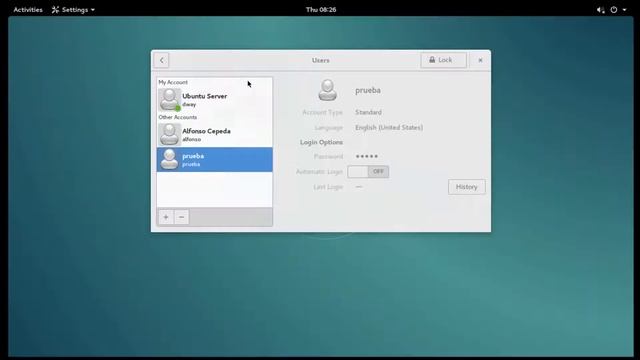Screen dimensions: 640x360
Task: Click the 'Last Login' label
Action: pos(328,187)
